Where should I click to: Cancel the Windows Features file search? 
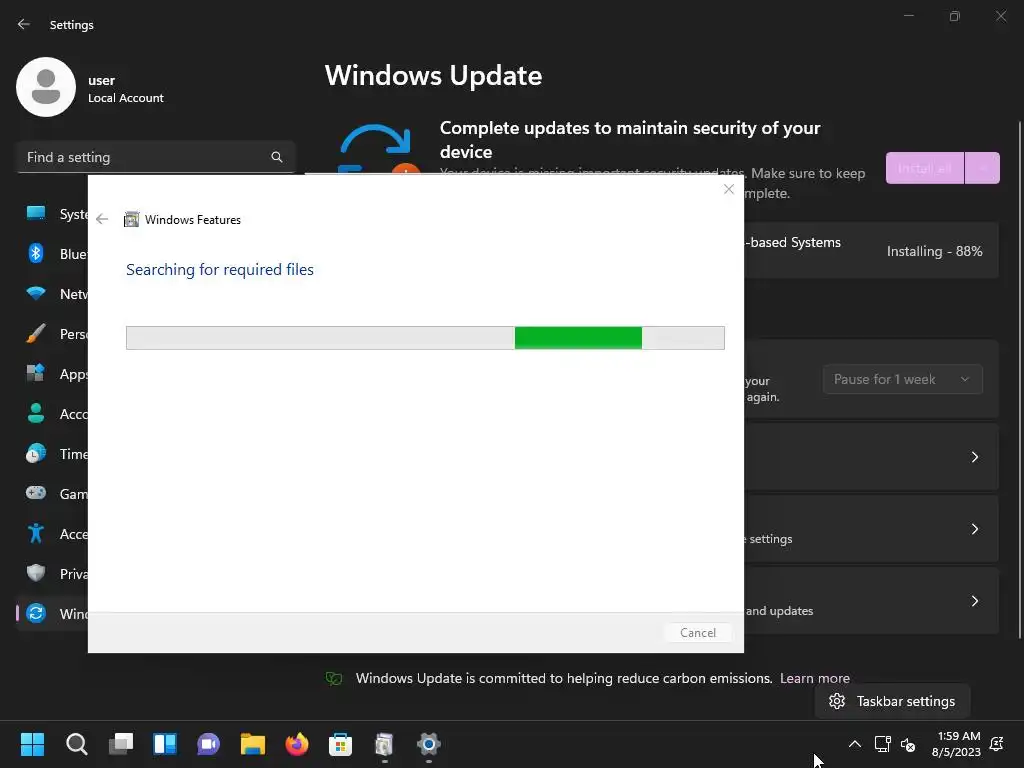point(697,632)
